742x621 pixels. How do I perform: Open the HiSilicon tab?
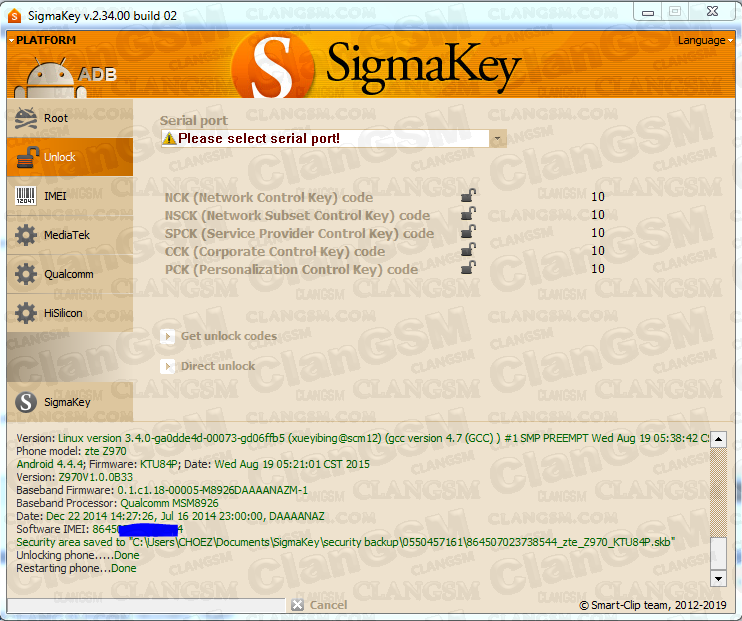(x=70, y=313)
